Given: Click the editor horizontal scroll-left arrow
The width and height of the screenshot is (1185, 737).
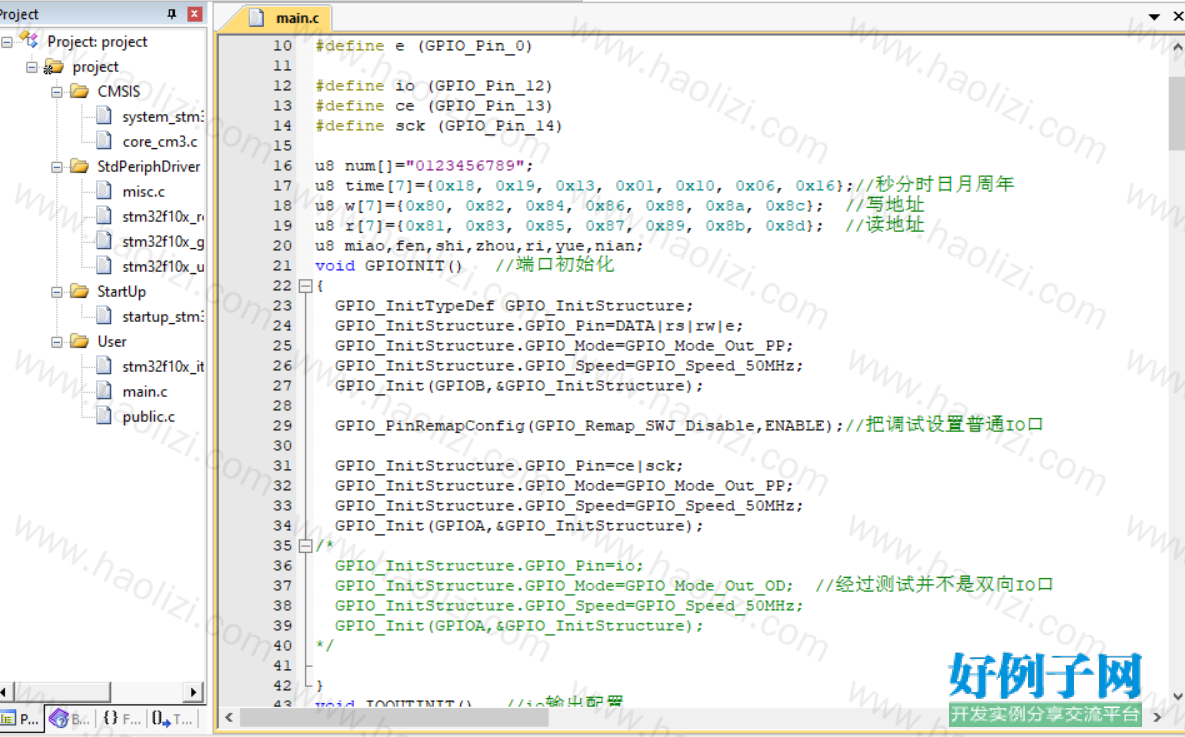Looking at the screenshot, I should (229, 717).
